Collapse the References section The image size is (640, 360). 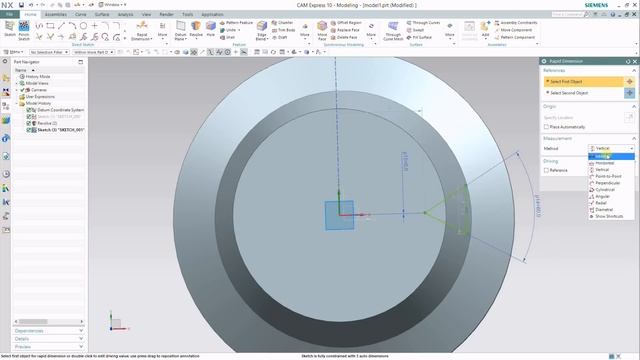(x=633, y=71)
